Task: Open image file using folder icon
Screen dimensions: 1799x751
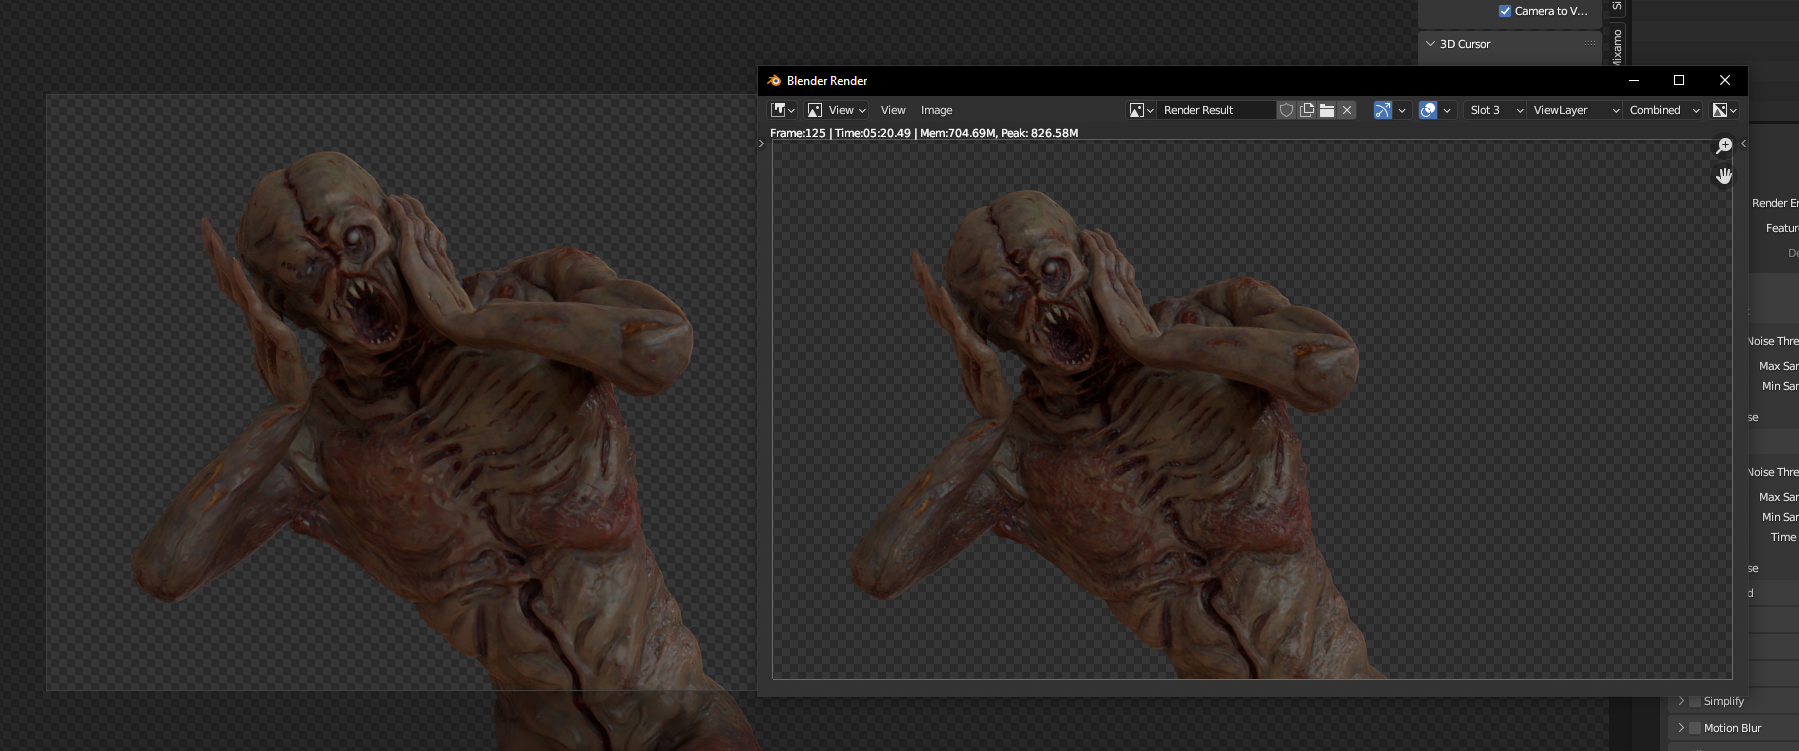Action: click(1327, 110)
